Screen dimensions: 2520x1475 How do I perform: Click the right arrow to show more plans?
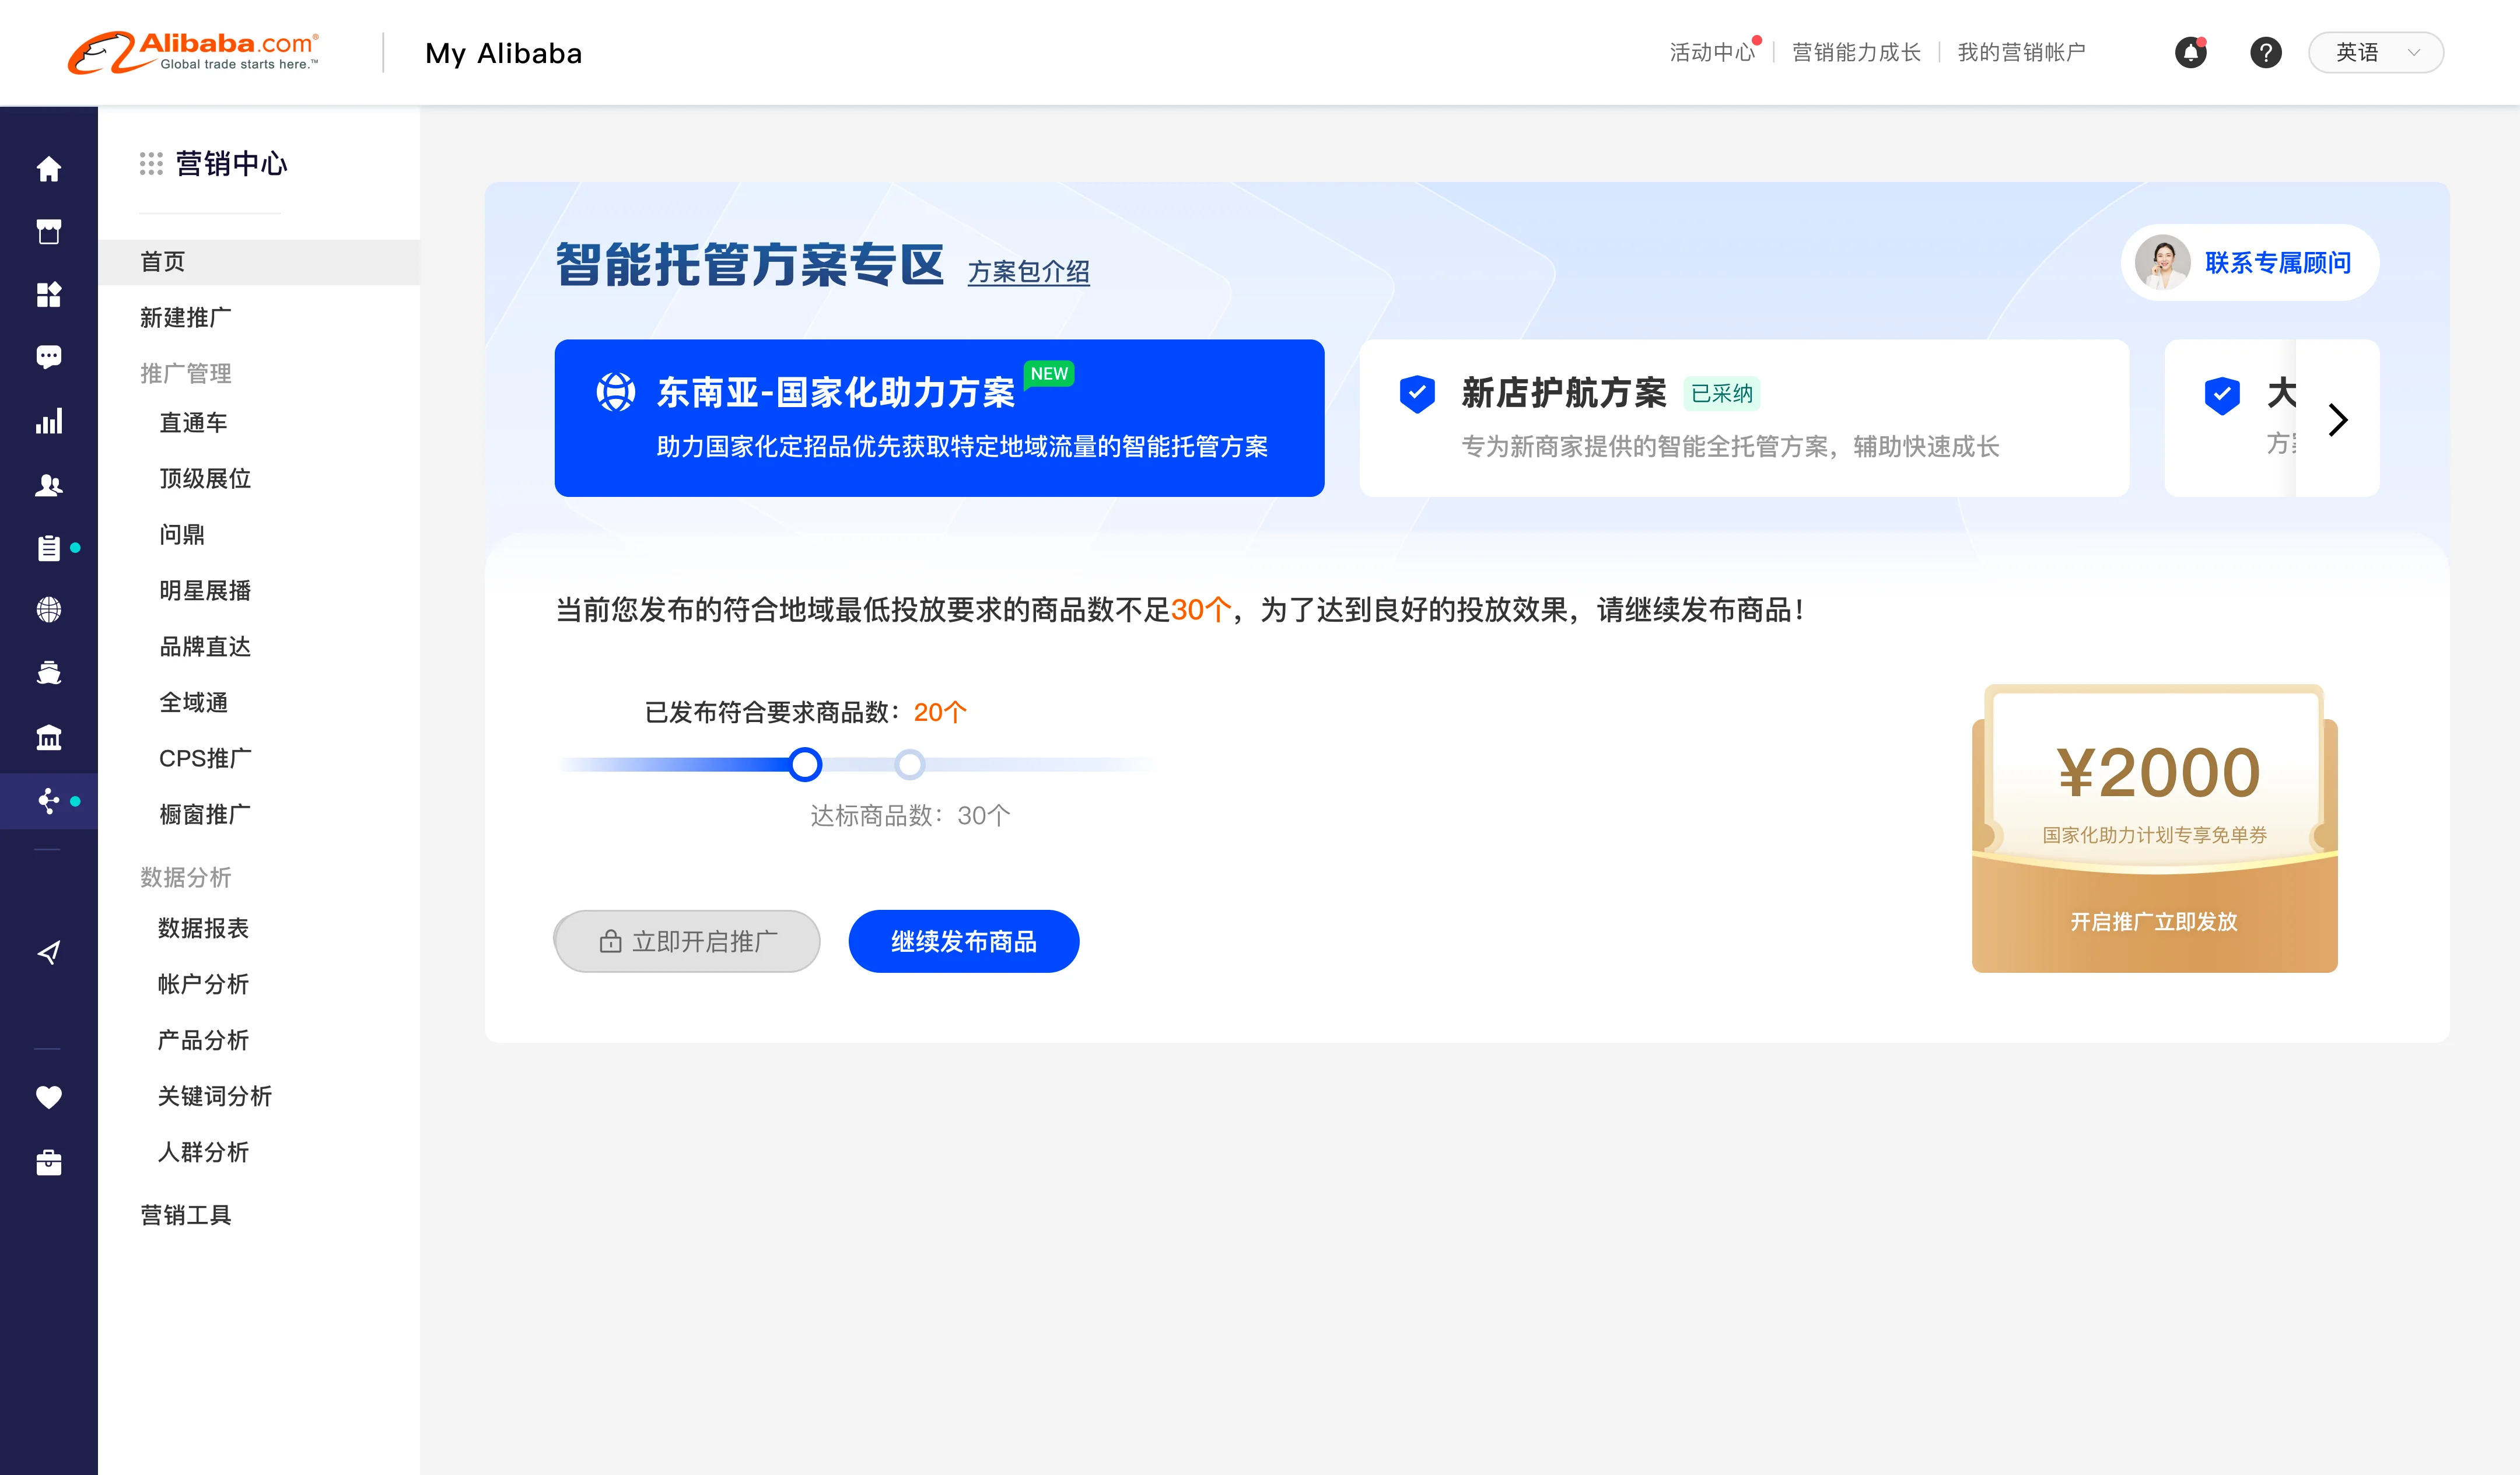coord(2337,419)
